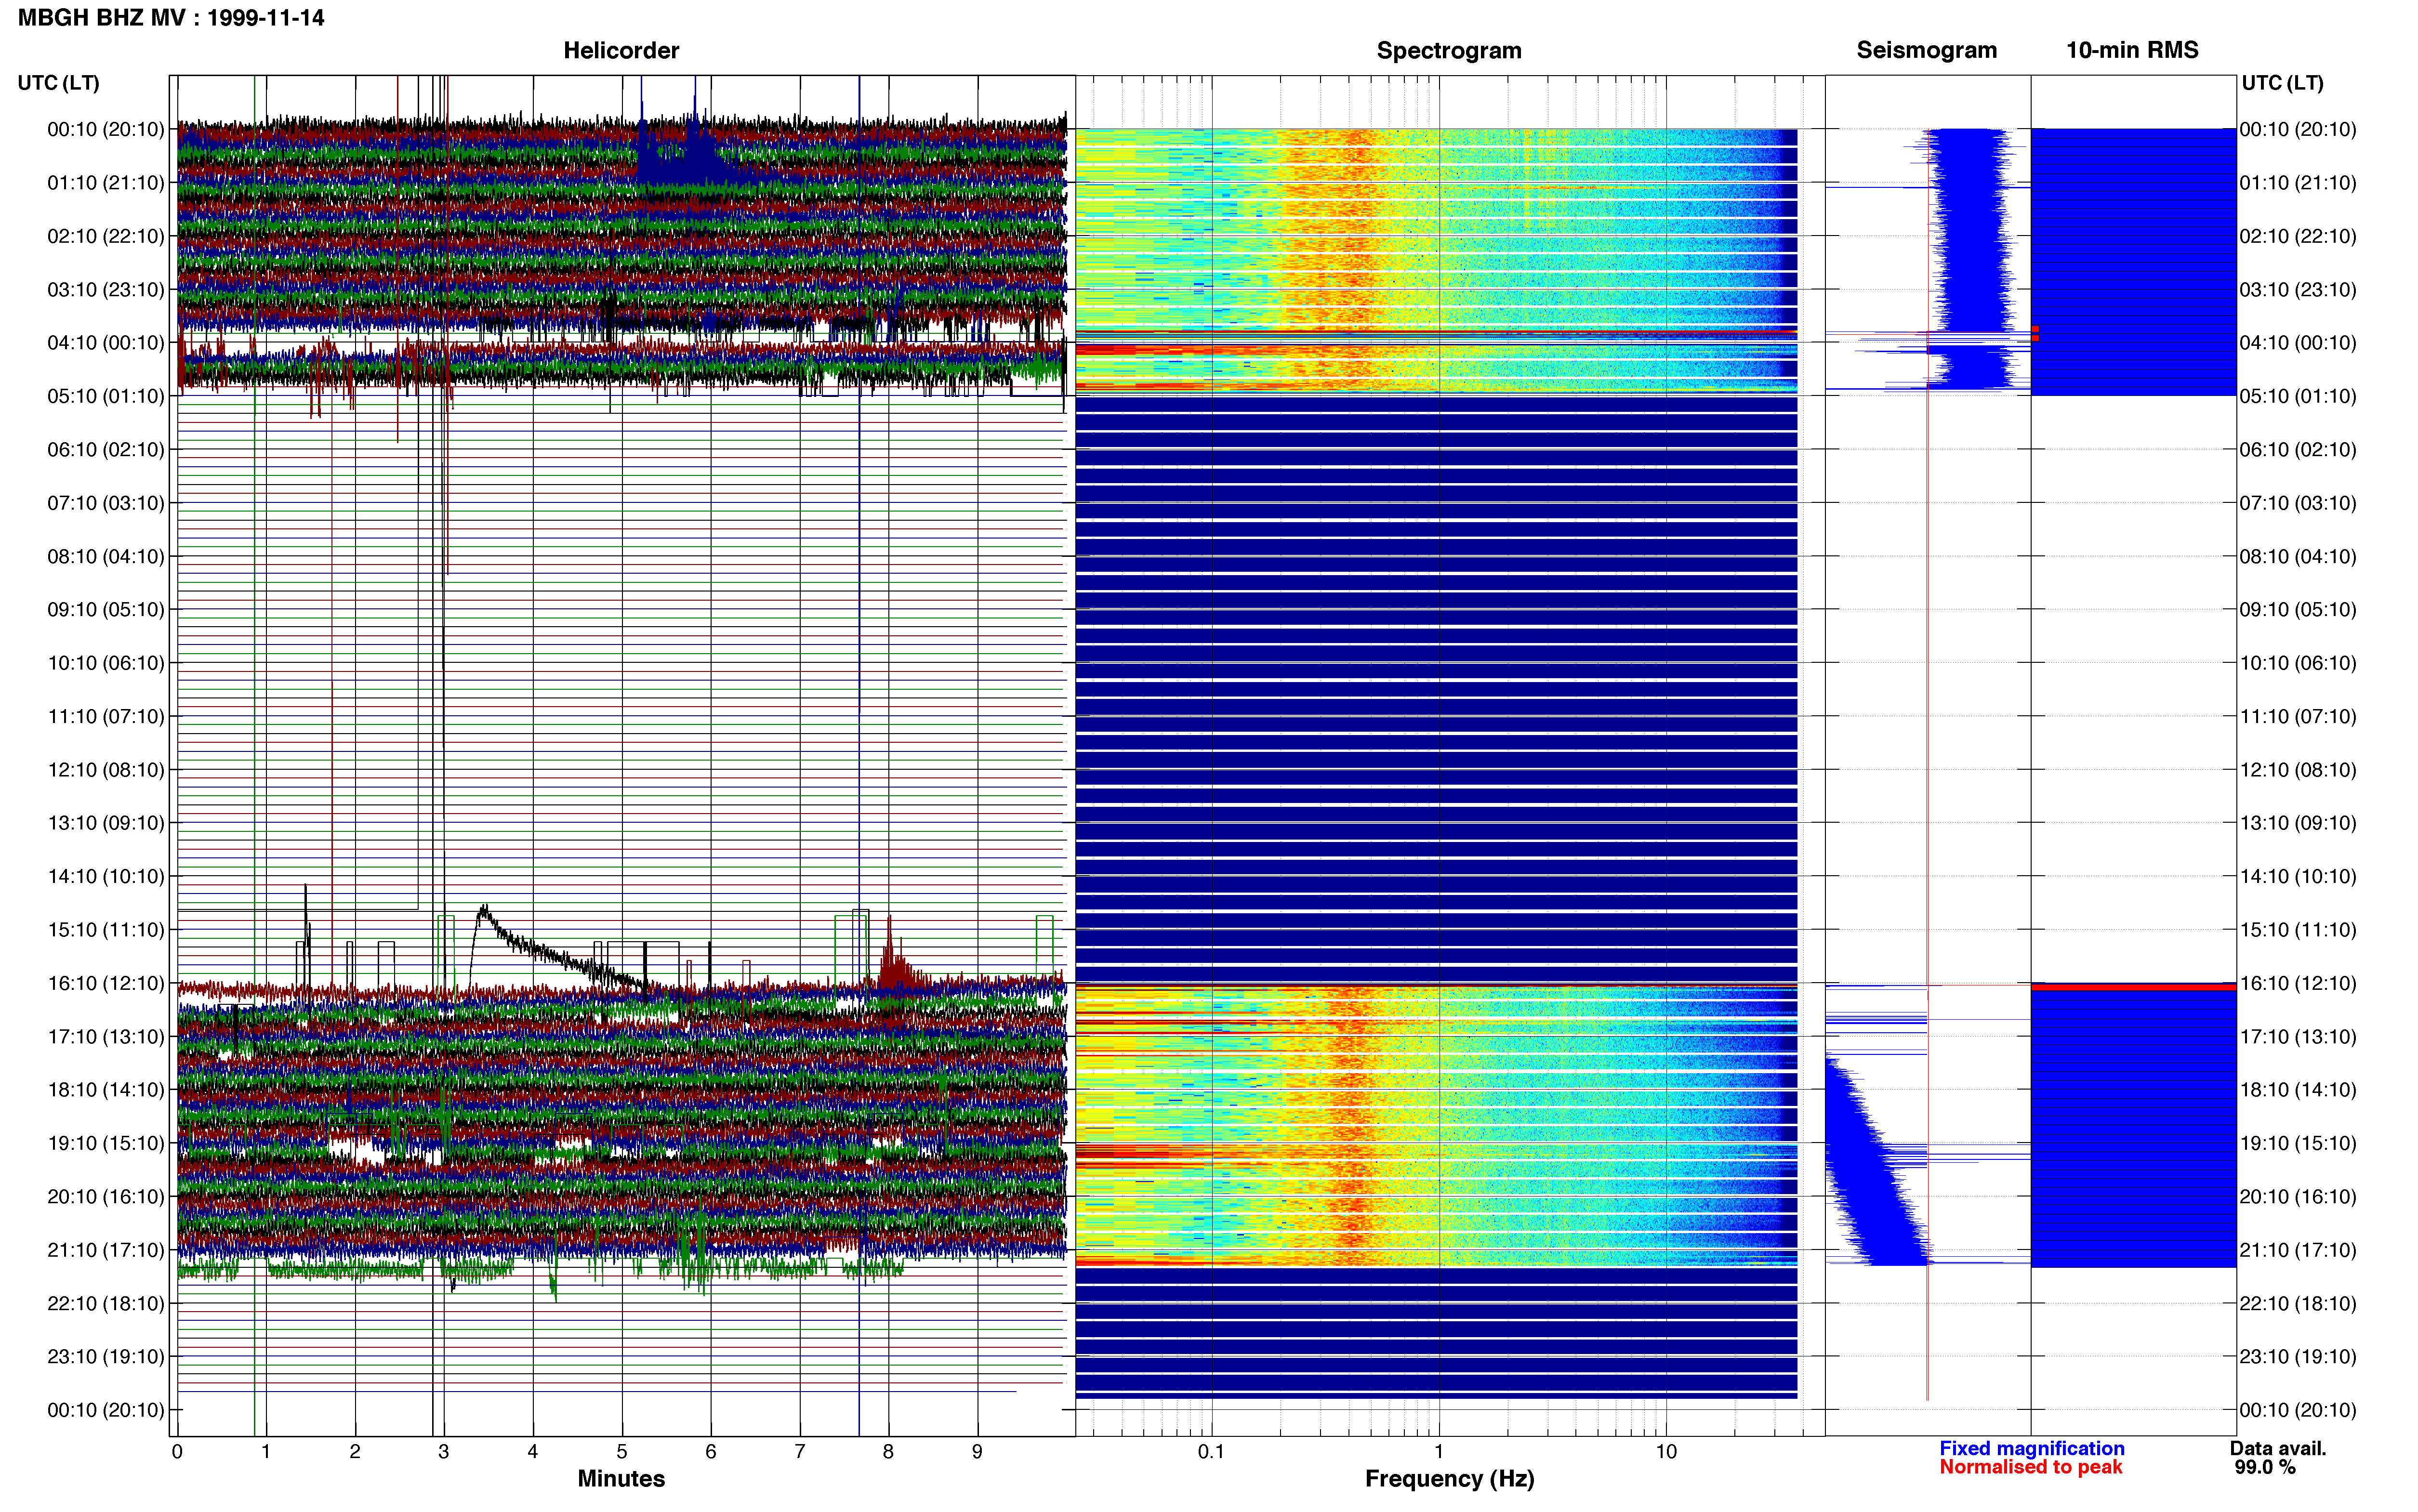
Task: Select the 10 tick on Frequency axis
Action: pos(1666,1452)
